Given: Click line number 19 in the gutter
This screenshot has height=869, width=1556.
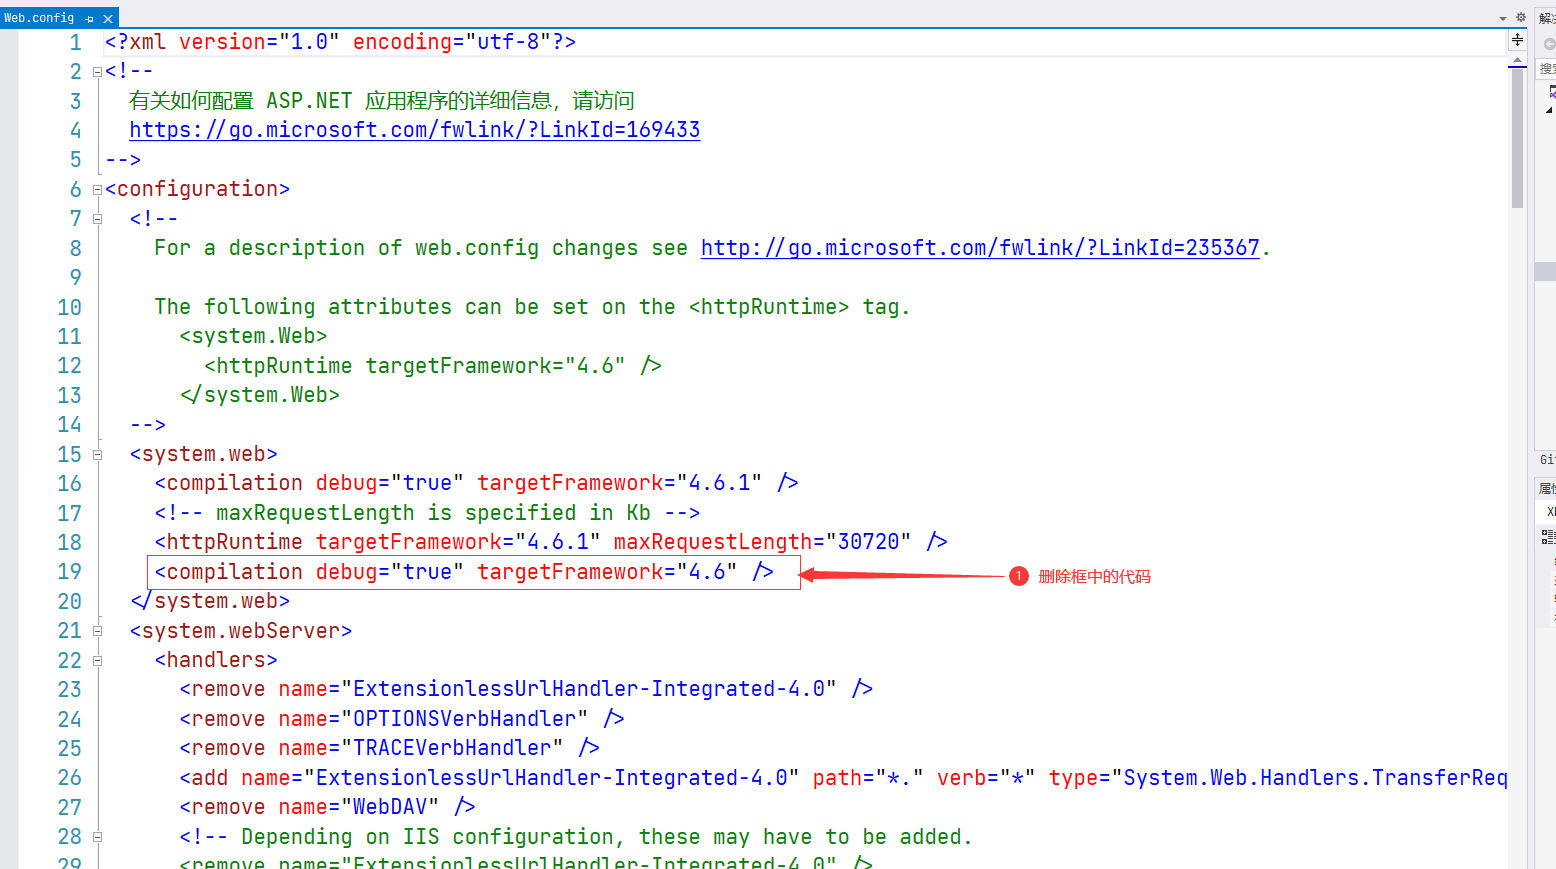Looking at the screenshot, I should [x=69, y=572].
